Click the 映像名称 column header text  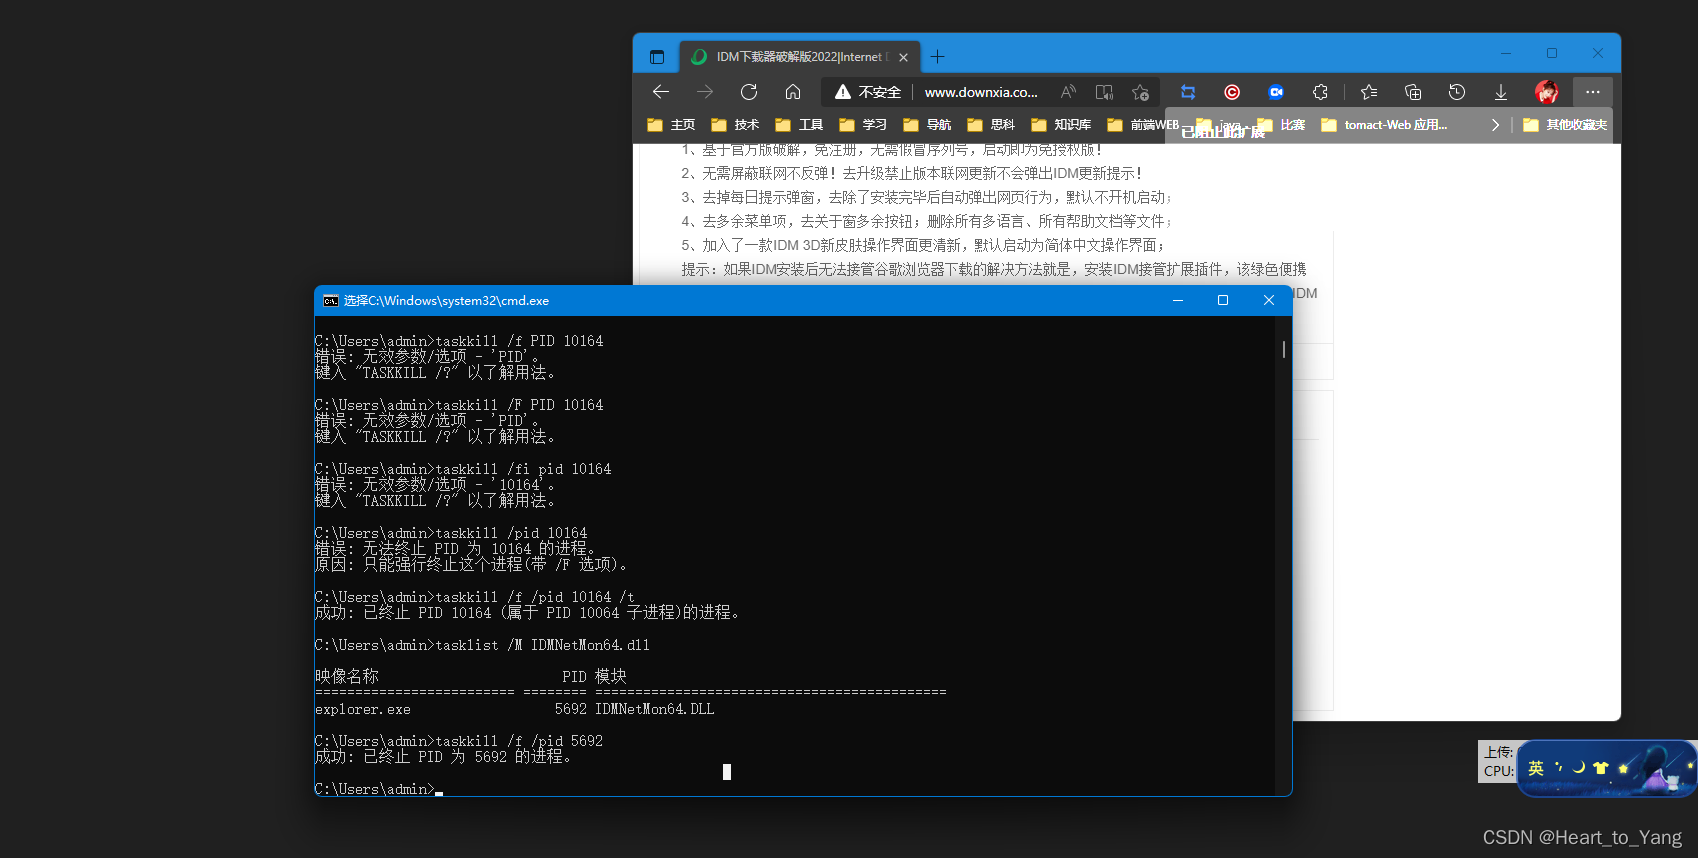click(x=347, y=677)
